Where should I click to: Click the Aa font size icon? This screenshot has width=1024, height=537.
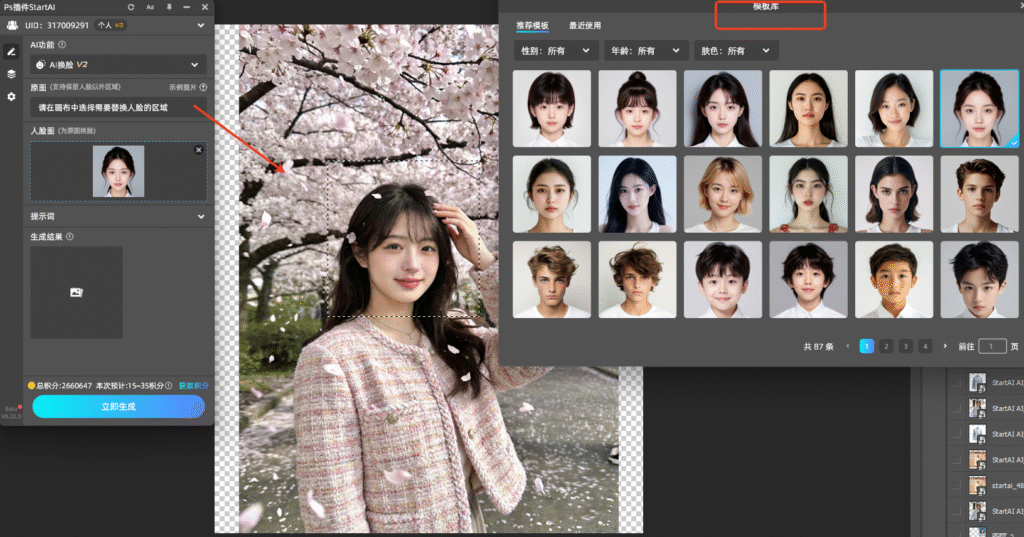(149, 7)
